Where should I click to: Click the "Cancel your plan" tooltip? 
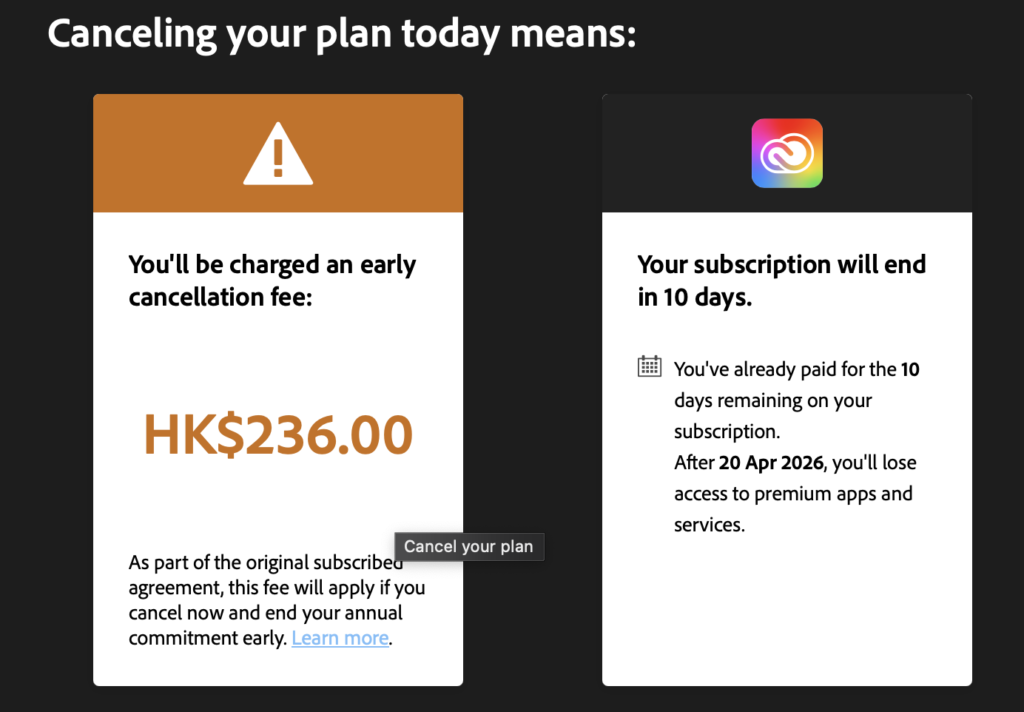click(469, 546)
